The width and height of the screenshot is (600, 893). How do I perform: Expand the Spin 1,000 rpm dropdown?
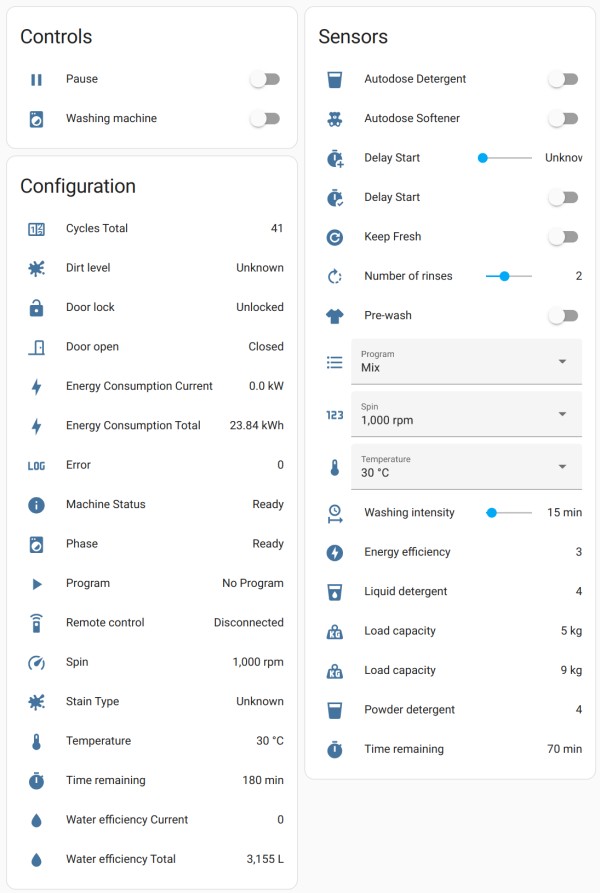point(466,414)
